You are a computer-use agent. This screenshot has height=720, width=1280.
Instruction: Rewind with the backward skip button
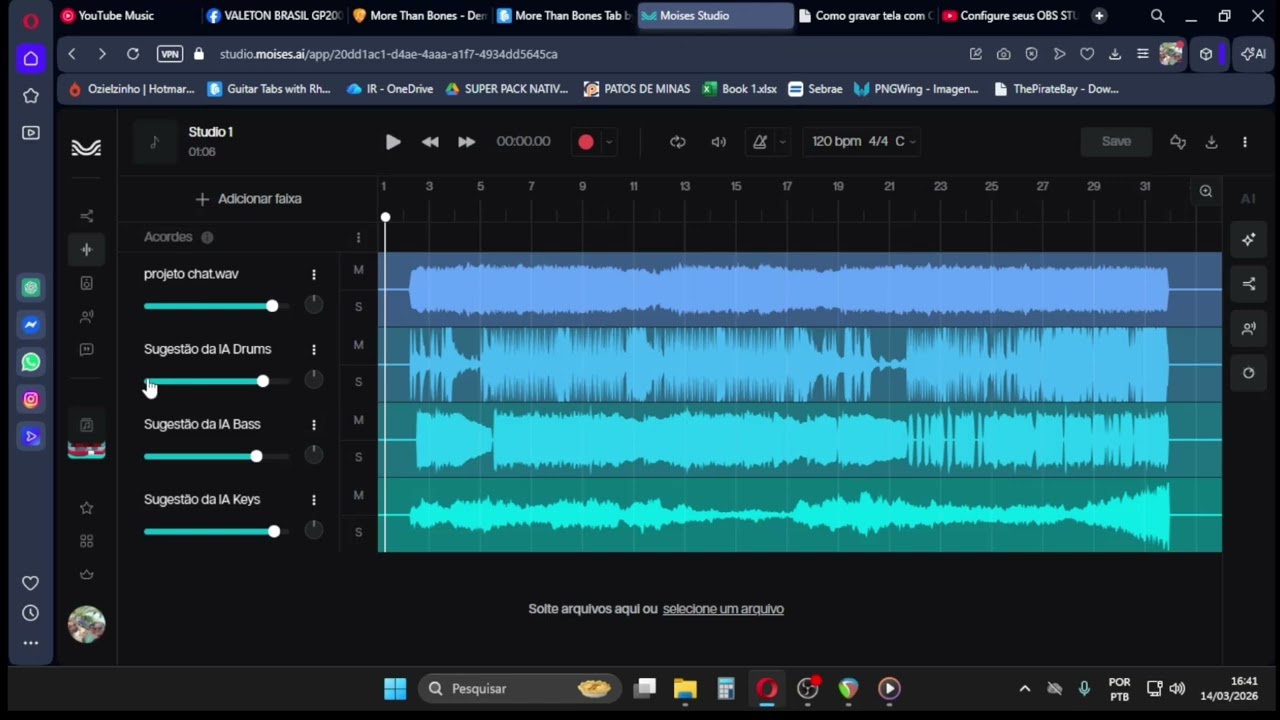coord(430,142)
